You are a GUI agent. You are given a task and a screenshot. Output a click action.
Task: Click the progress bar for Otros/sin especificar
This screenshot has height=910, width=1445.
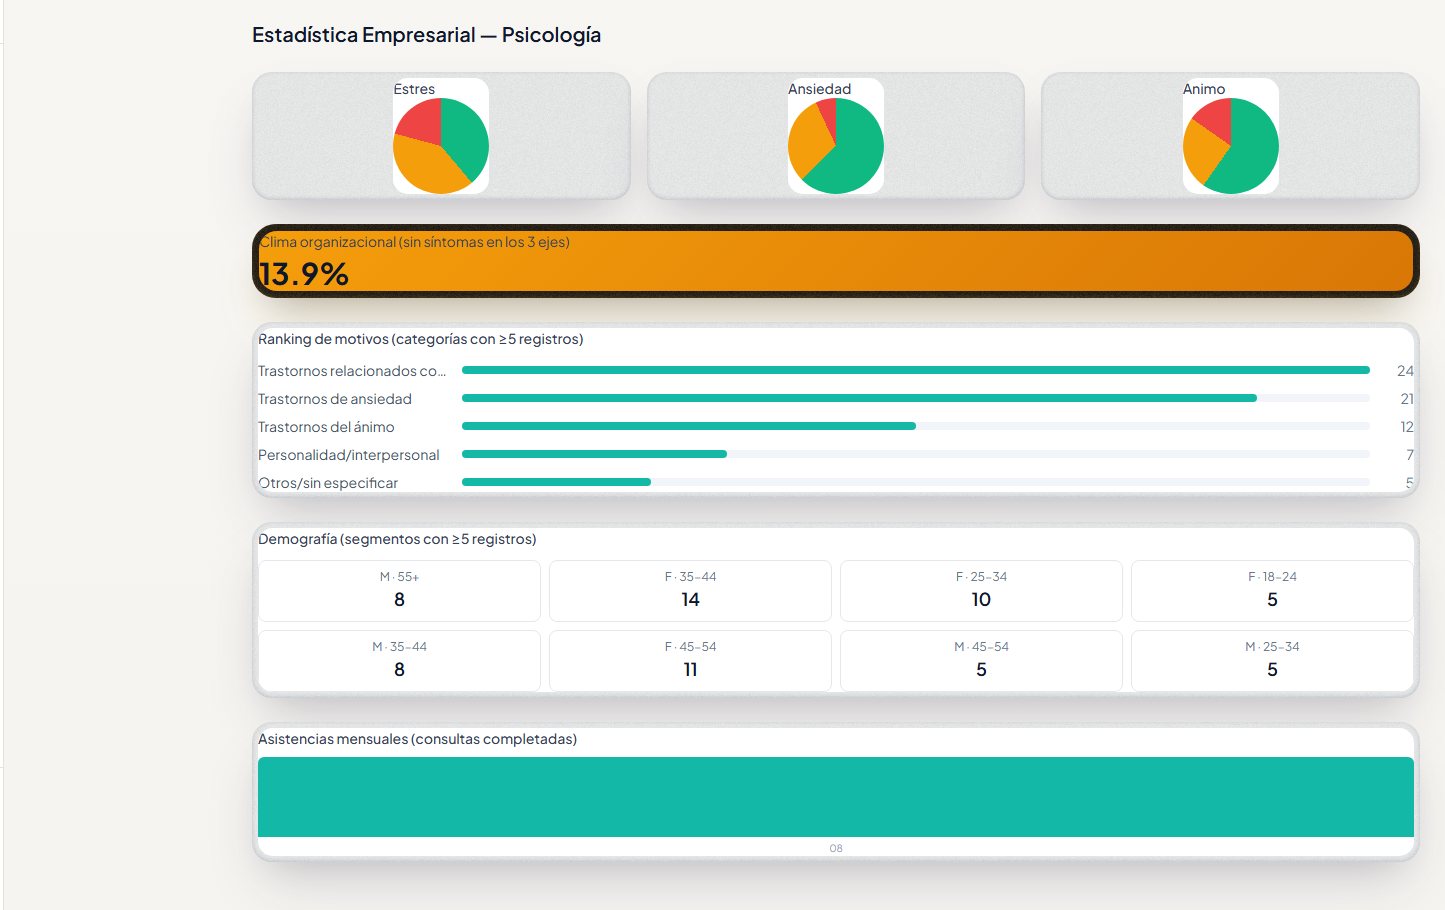click(x=916, y=482)
